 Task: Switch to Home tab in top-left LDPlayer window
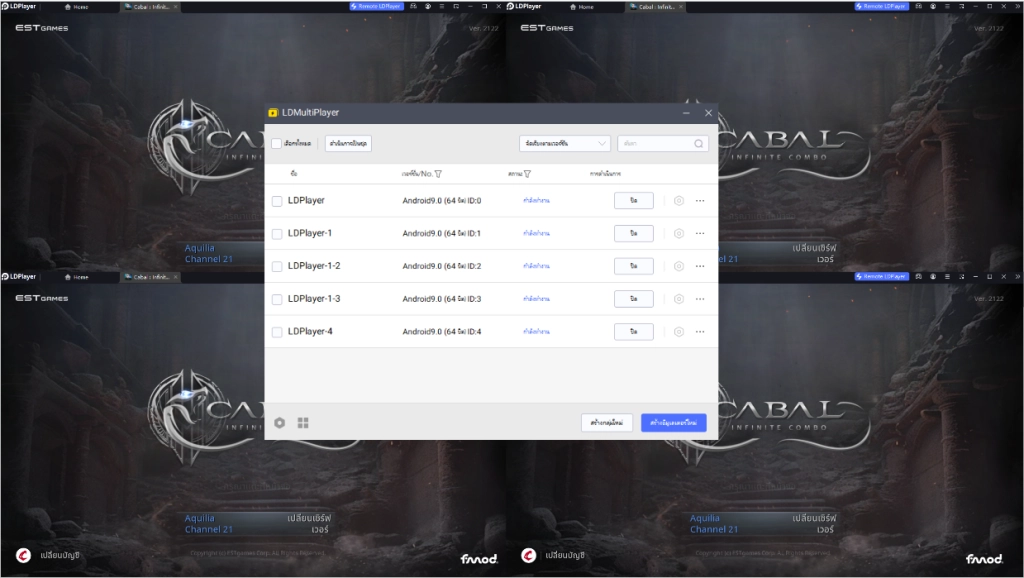tap(76, 7)
